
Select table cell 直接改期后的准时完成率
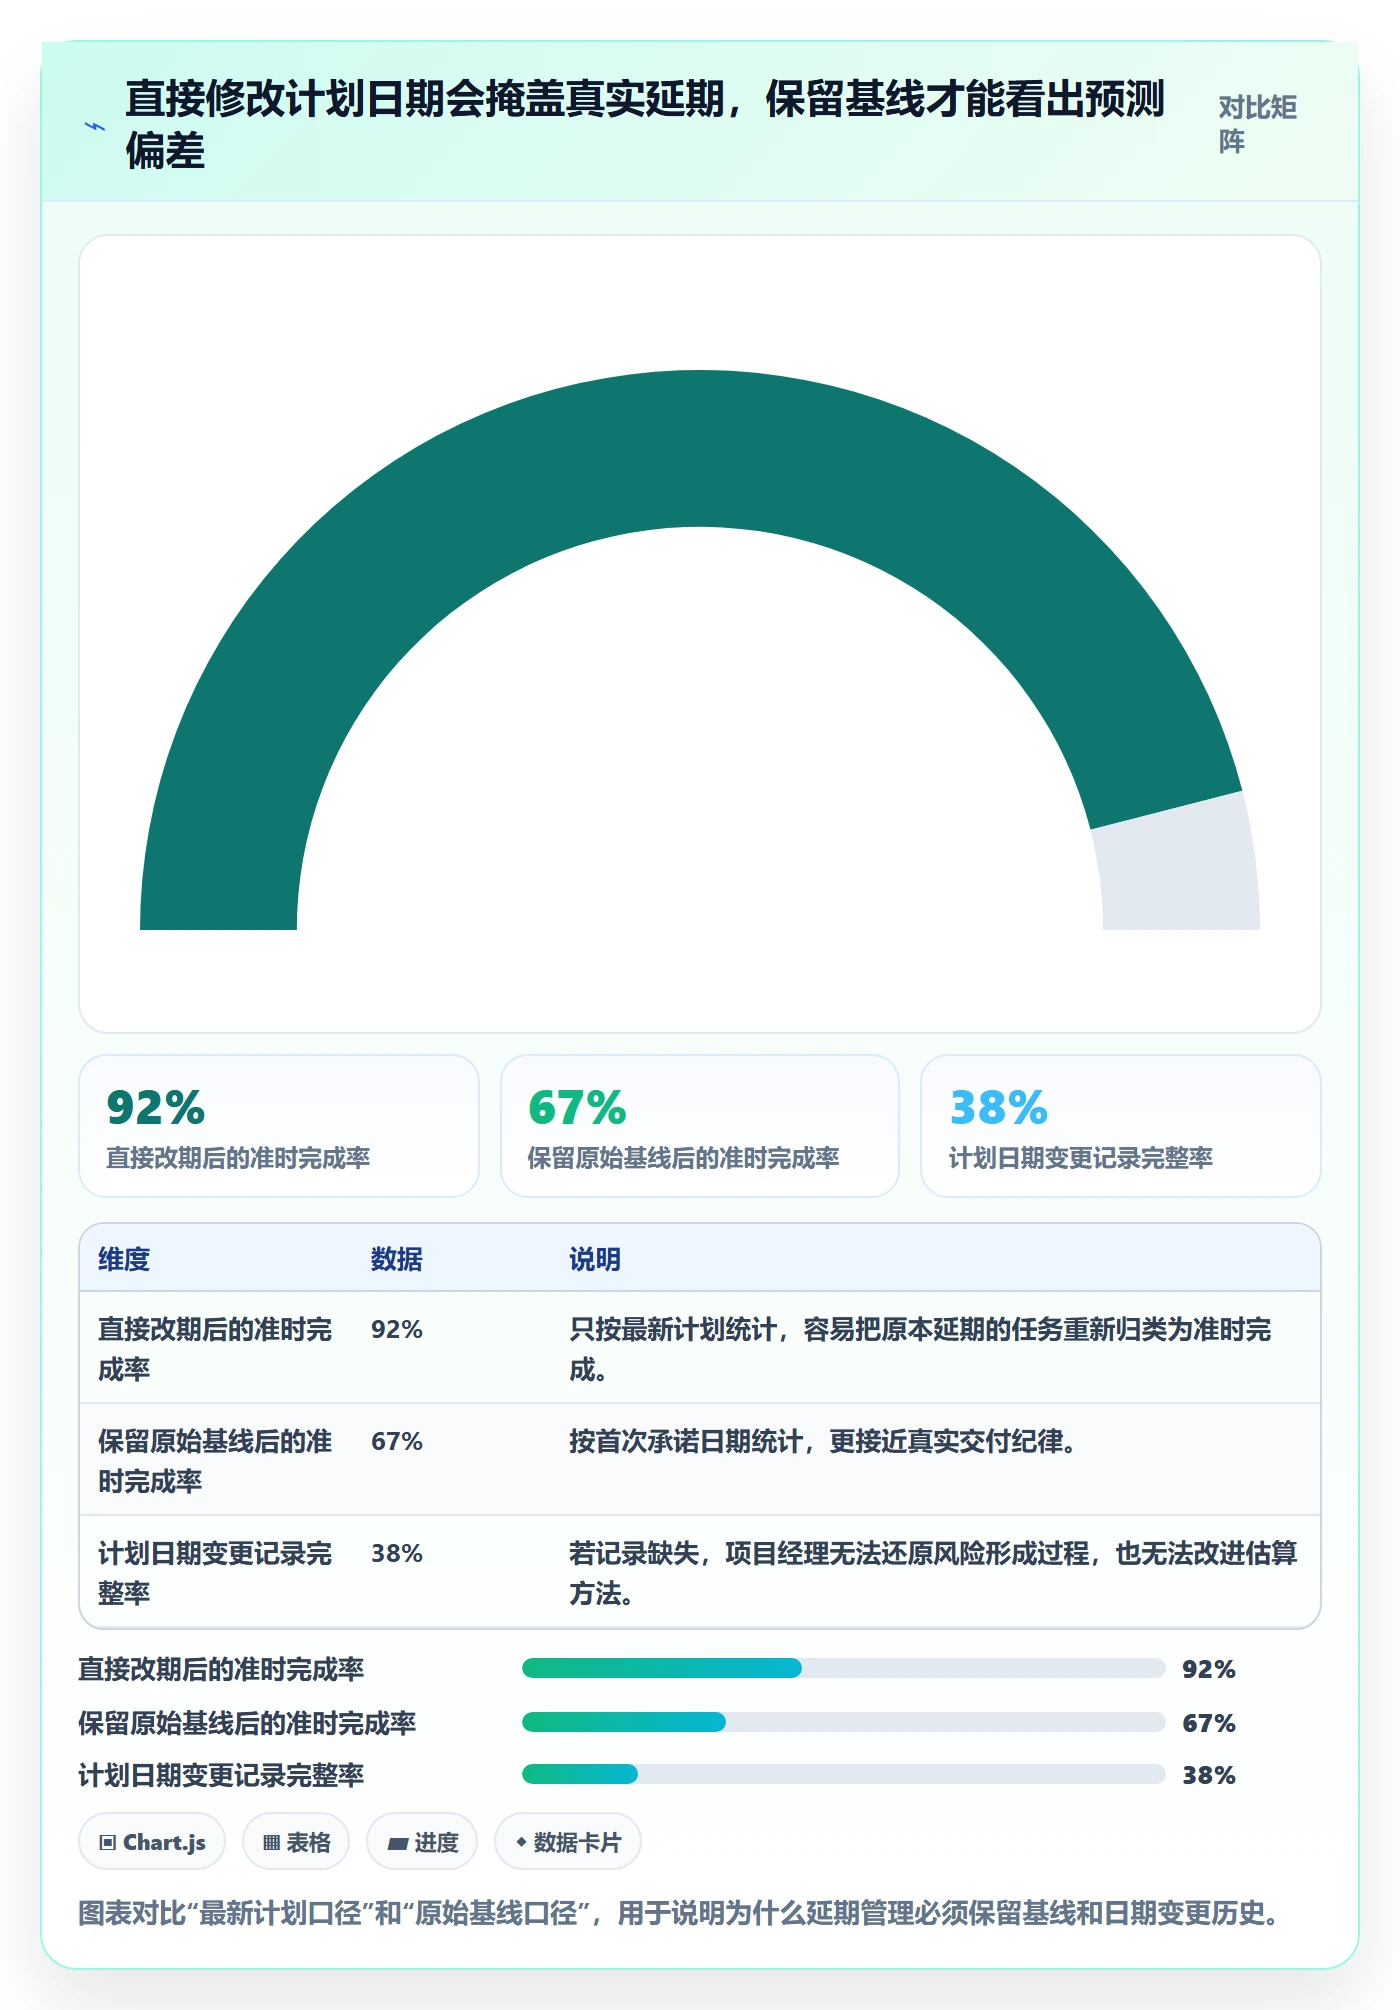[215, 1349]
